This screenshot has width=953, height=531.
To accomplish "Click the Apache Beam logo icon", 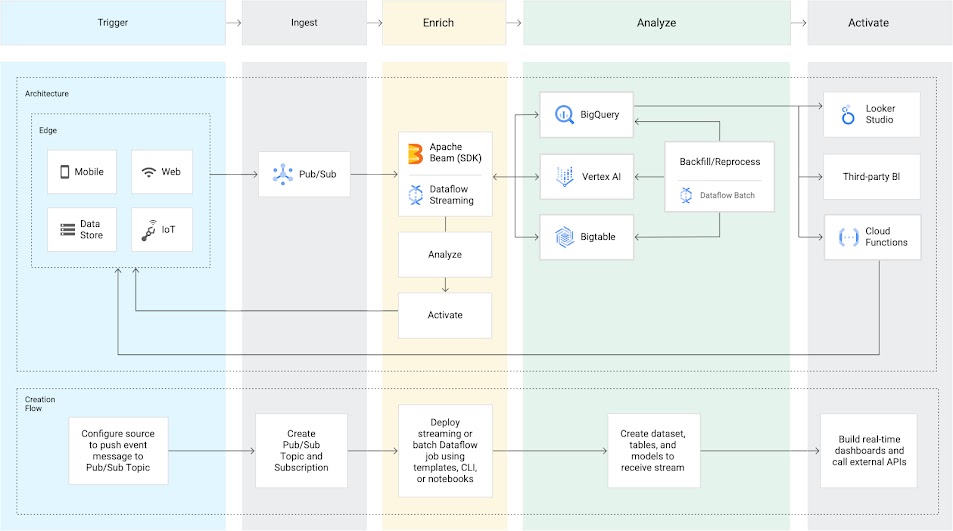I will pos(415,154).
